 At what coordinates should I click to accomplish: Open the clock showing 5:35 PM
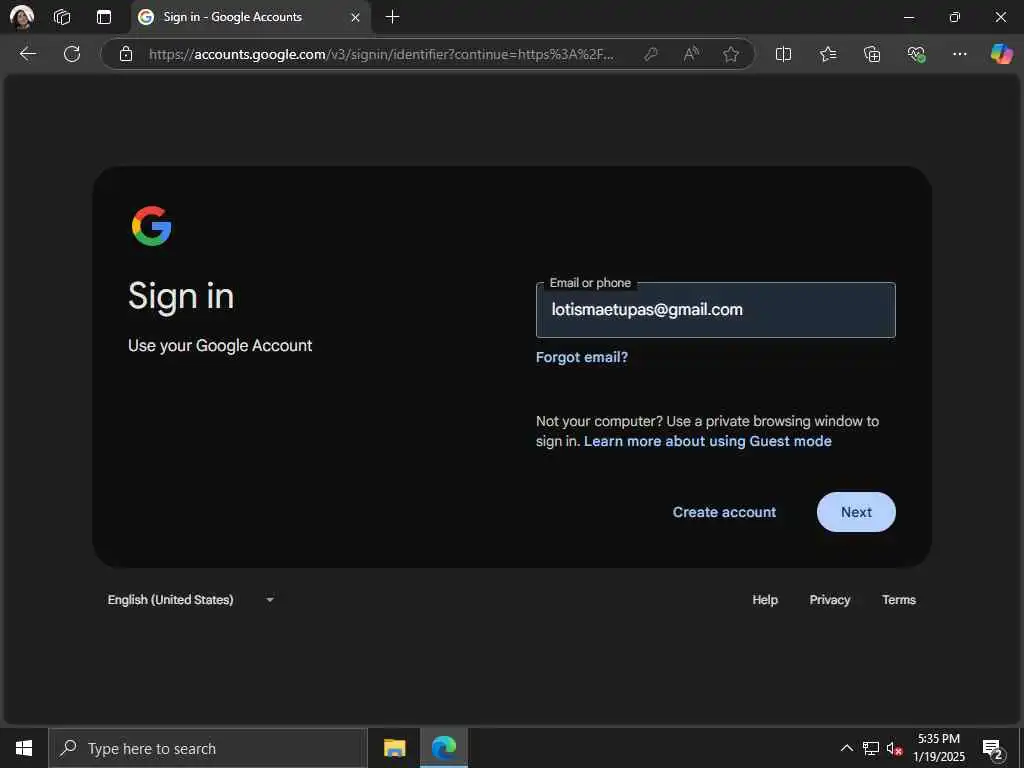pyautogui.click(x=939, y=748)
